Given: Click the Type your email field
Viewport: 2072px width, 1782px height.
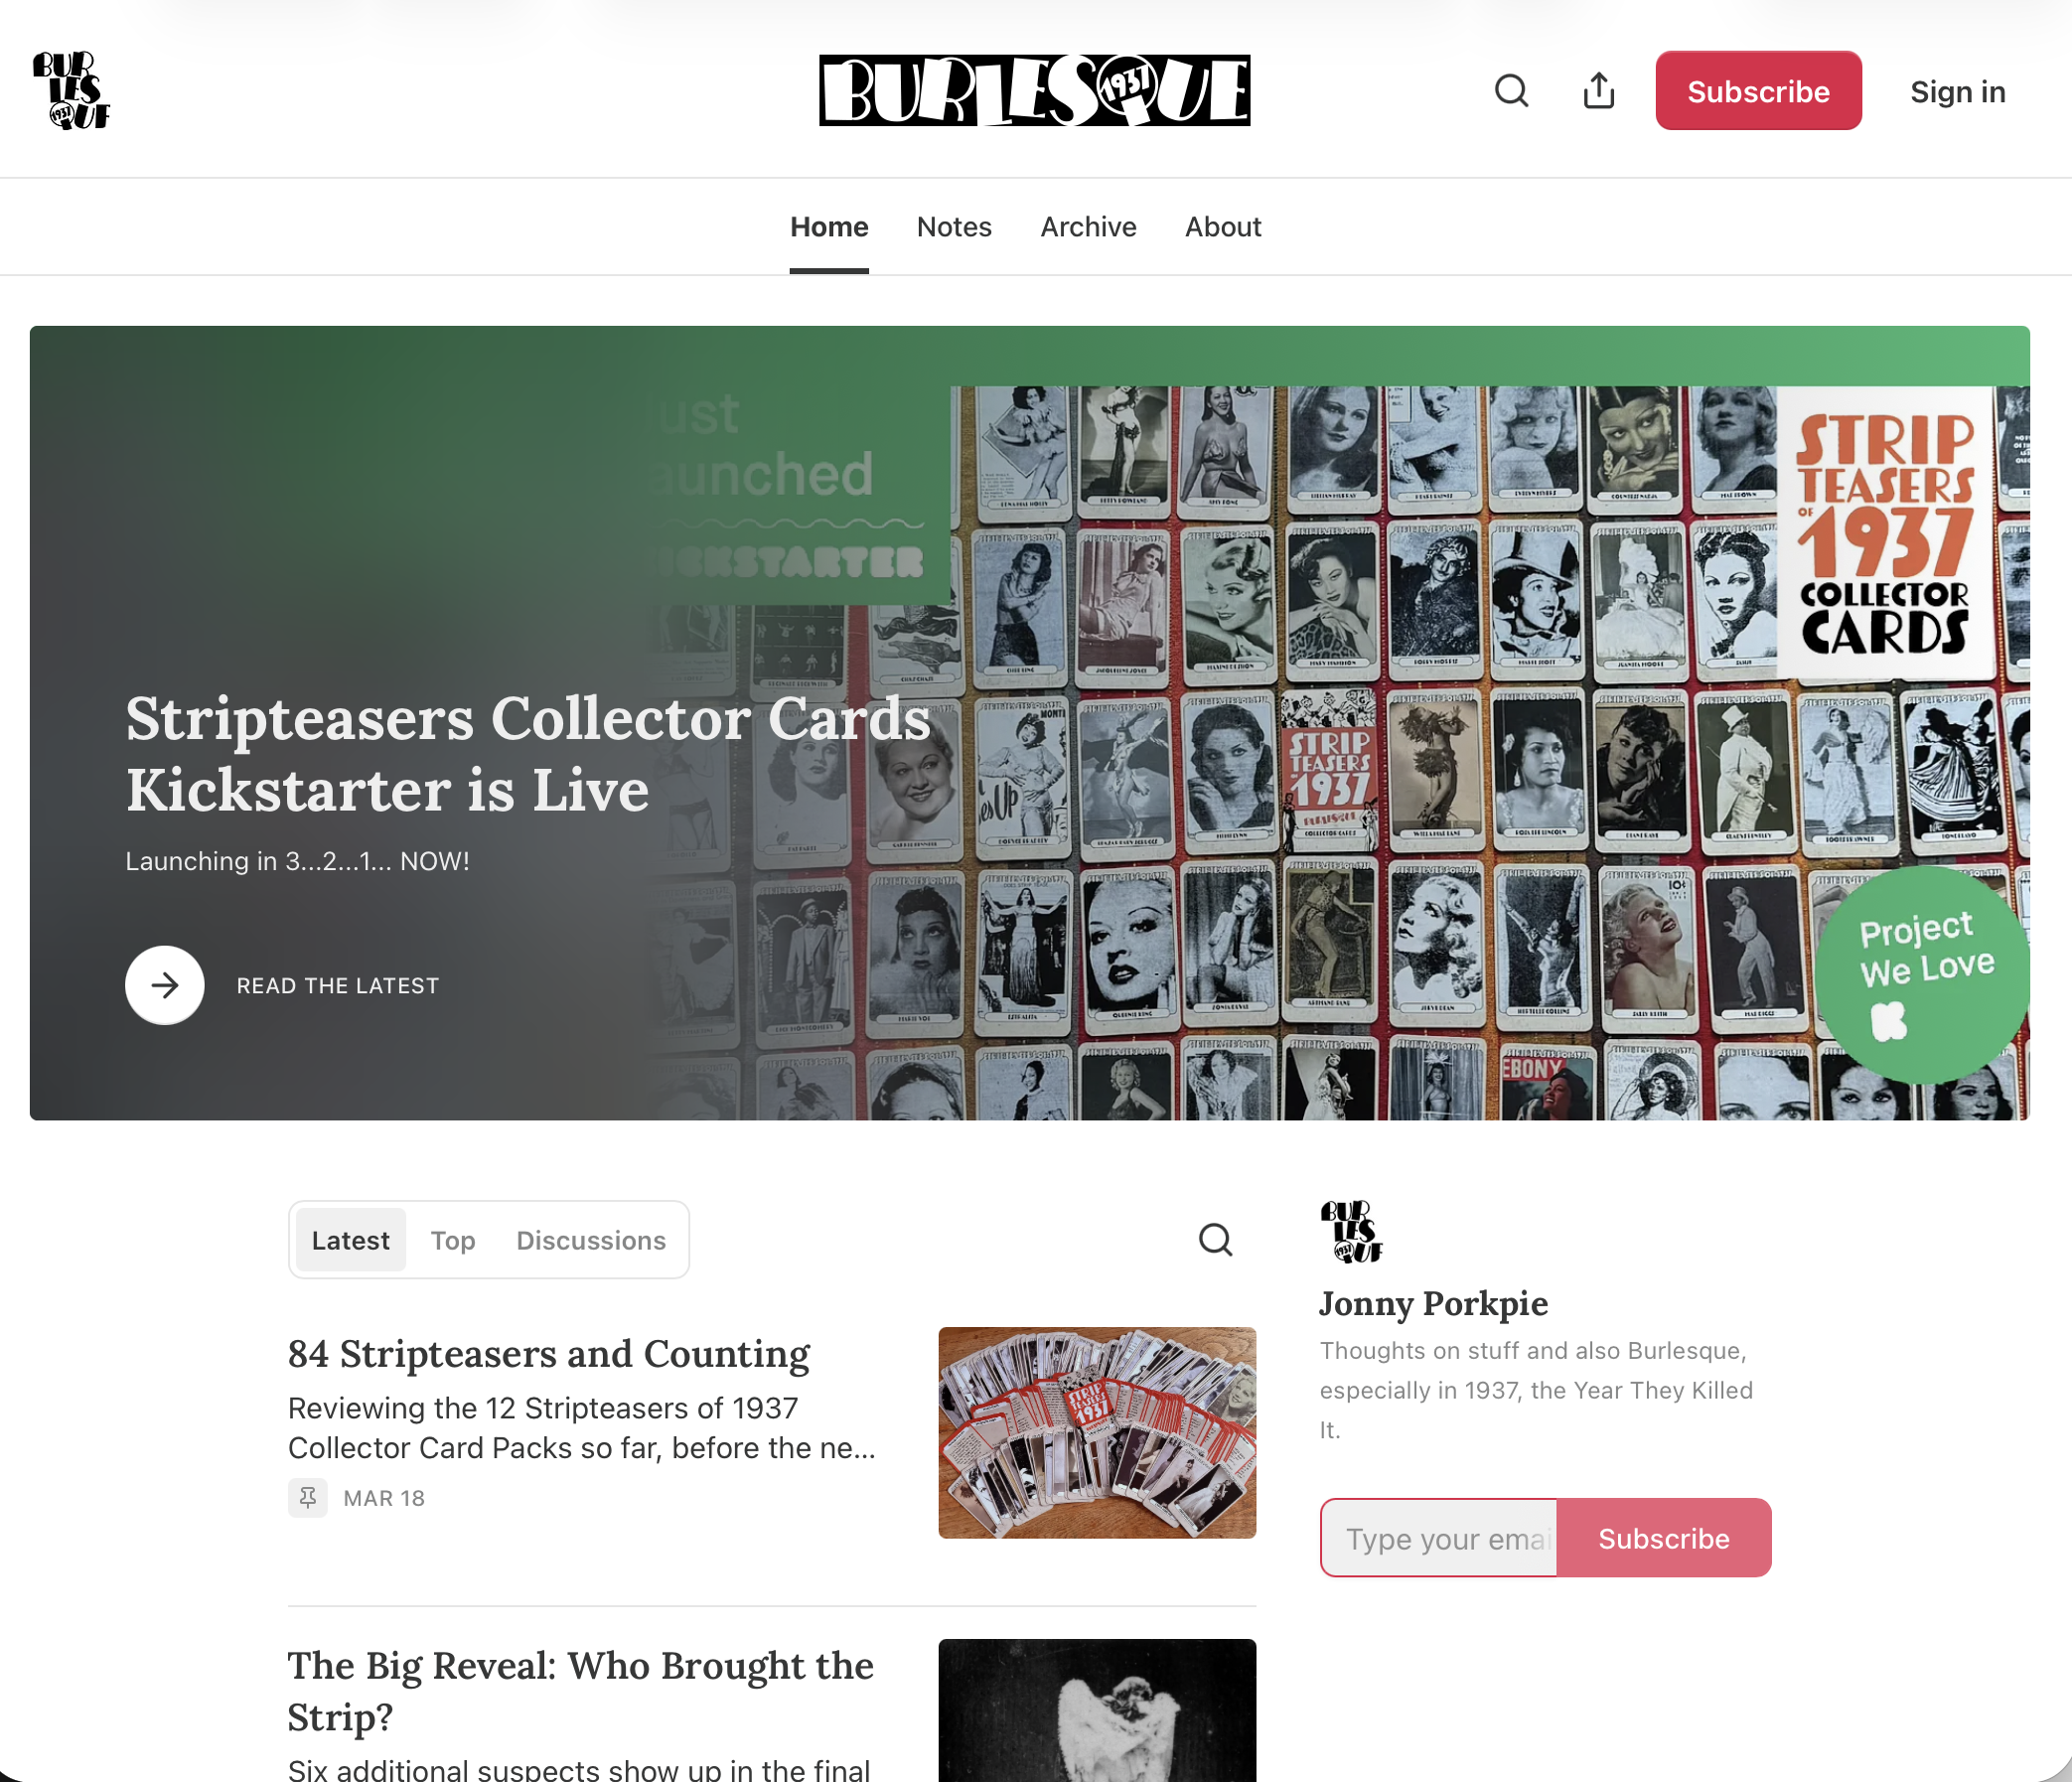Looking at the screenshot, I should 1439,1538.
